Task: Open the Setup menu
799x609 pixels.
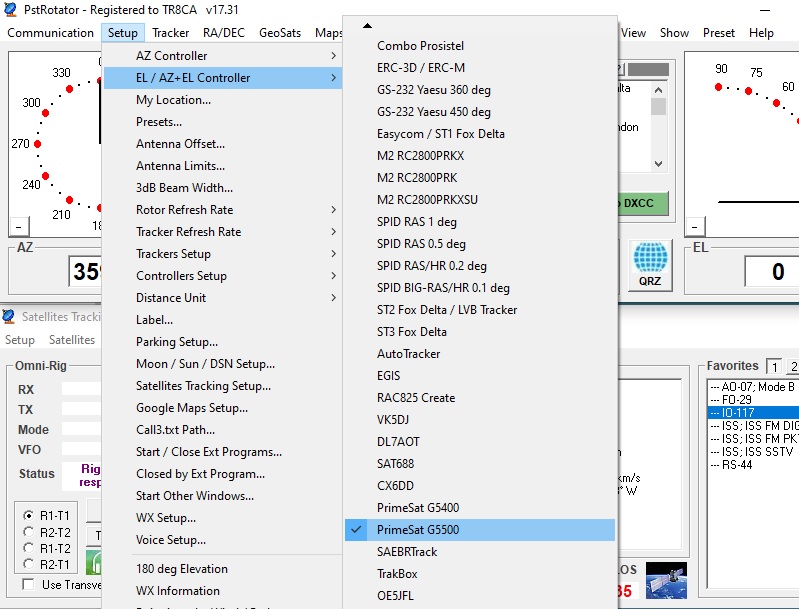Action: pos(123,33)
